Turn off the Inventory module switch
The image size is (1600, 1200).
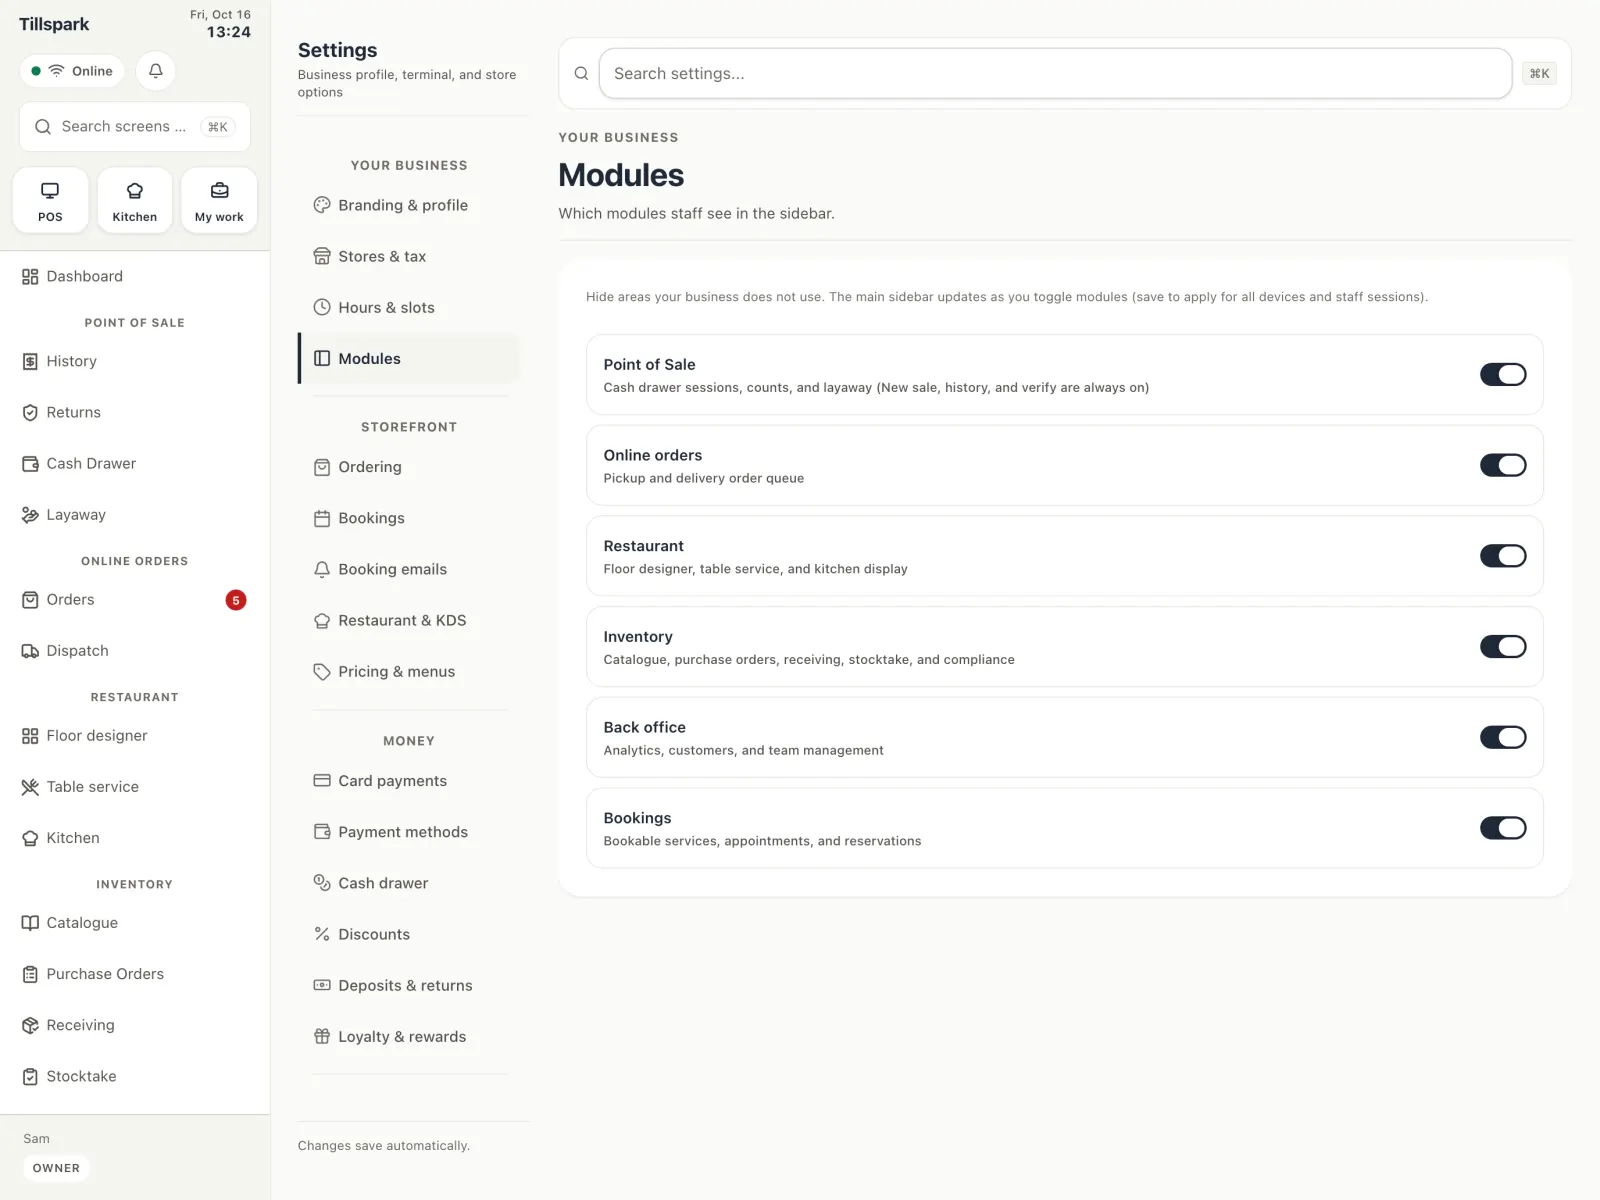coord(1503,646)
